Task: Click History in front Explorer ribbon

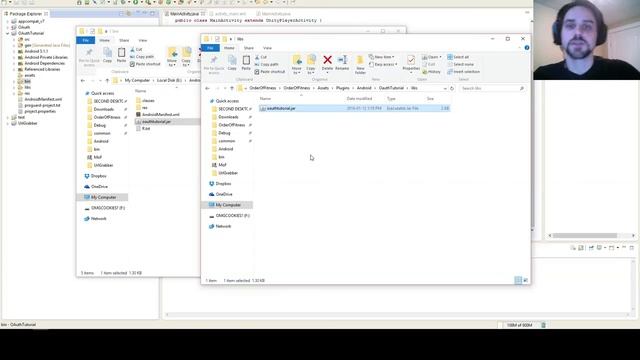Action: pyautogui.click(x=431, y=72)
